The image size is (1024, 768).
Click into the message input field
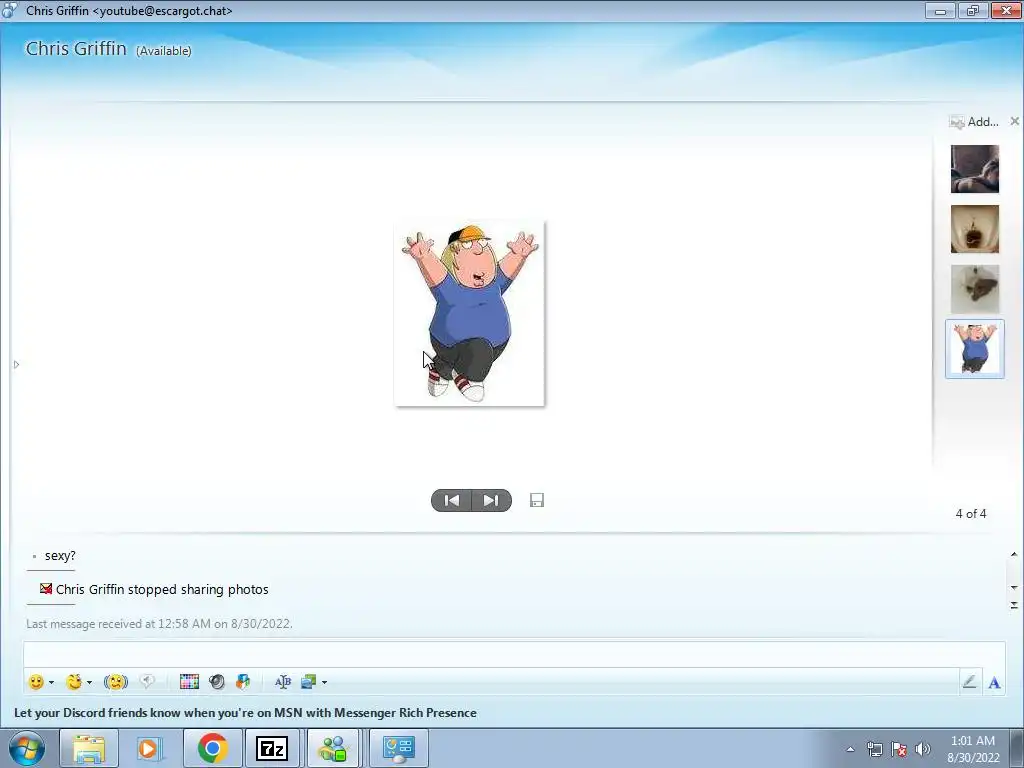(514, 654)
